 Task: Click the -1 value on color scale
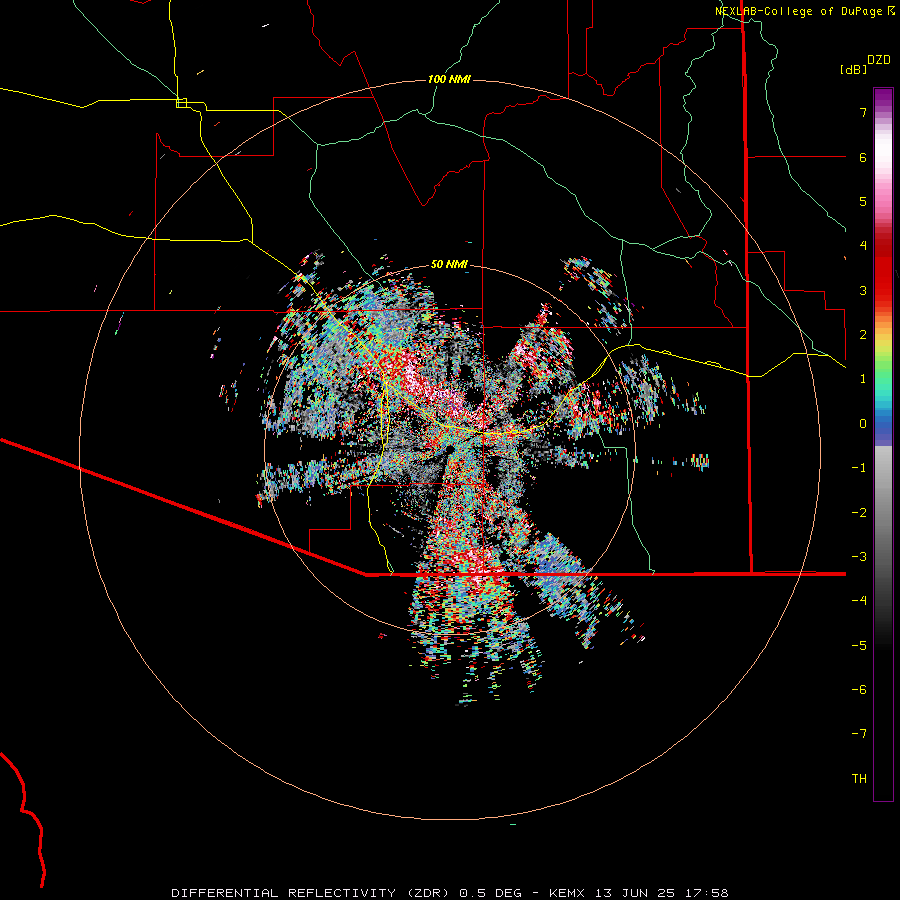point(859,468)
